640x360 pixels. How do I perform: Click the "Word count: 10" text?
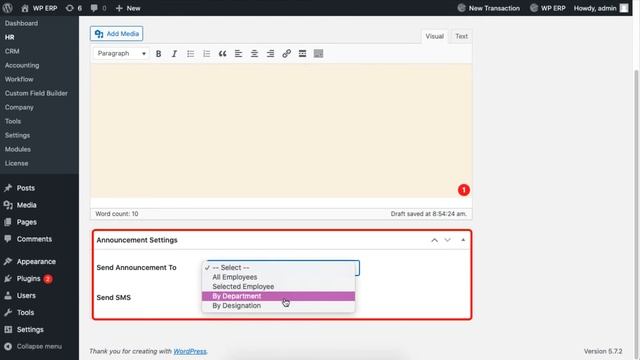(x=117, y=214)
